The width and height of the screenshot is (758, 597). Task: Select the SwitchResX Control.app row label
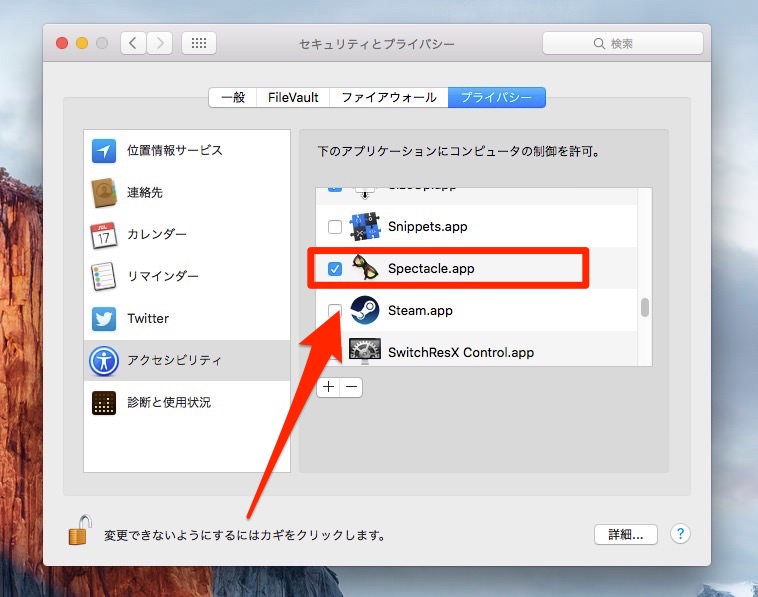[461, 352]
